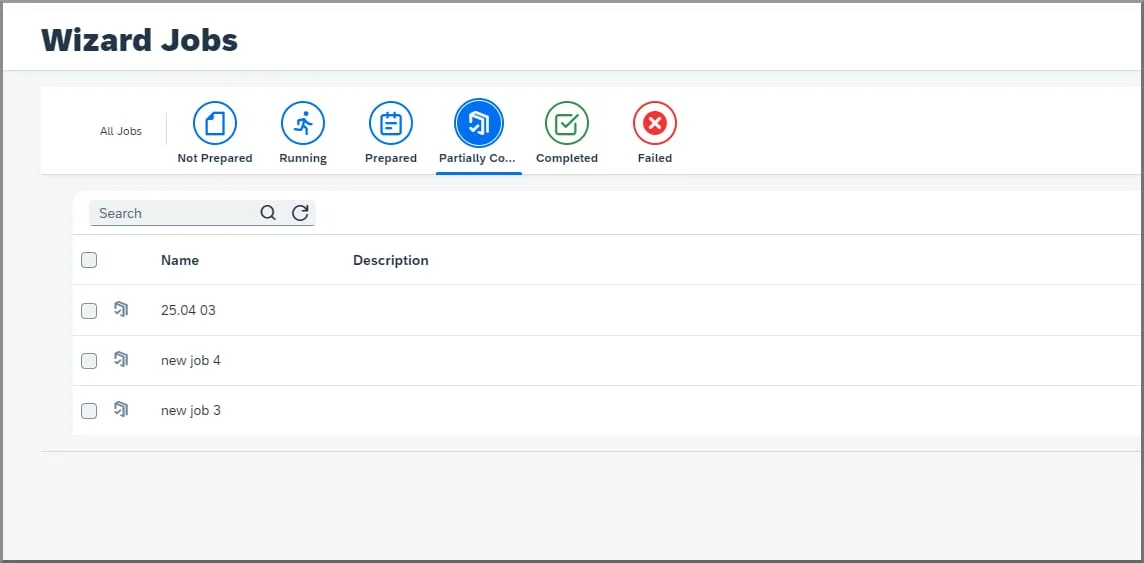Viewport: 1144px width, 563px height.
Task: Open the job named new job 3
Action: 190,411
